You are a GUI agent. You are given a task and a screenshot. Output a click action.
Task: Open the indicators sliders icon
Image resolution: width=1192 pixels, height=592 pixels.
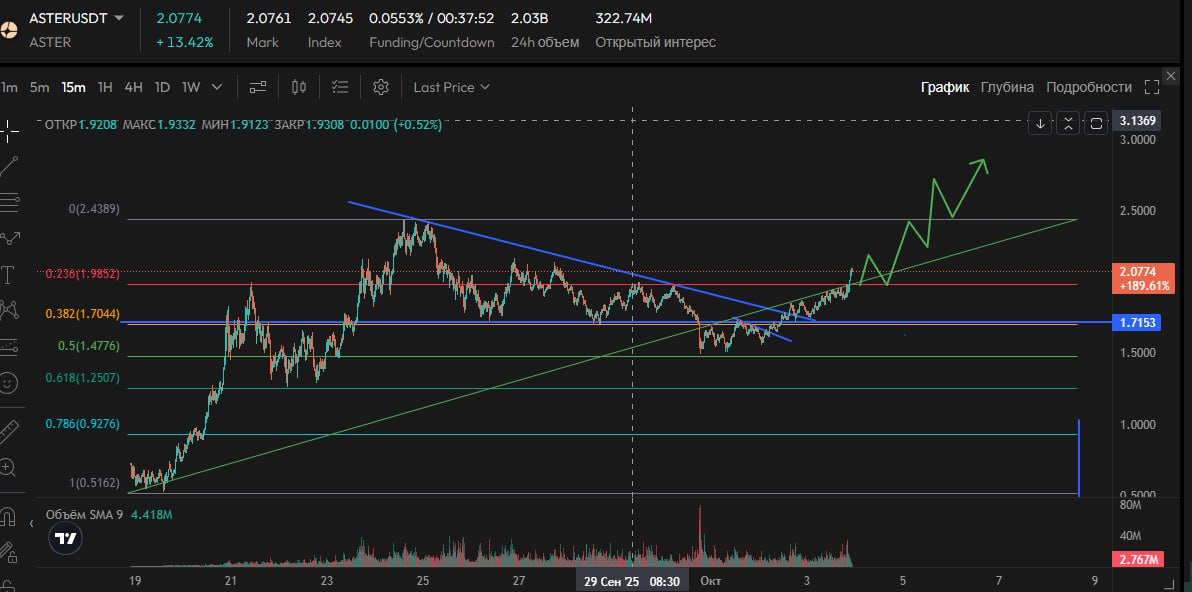258,87
